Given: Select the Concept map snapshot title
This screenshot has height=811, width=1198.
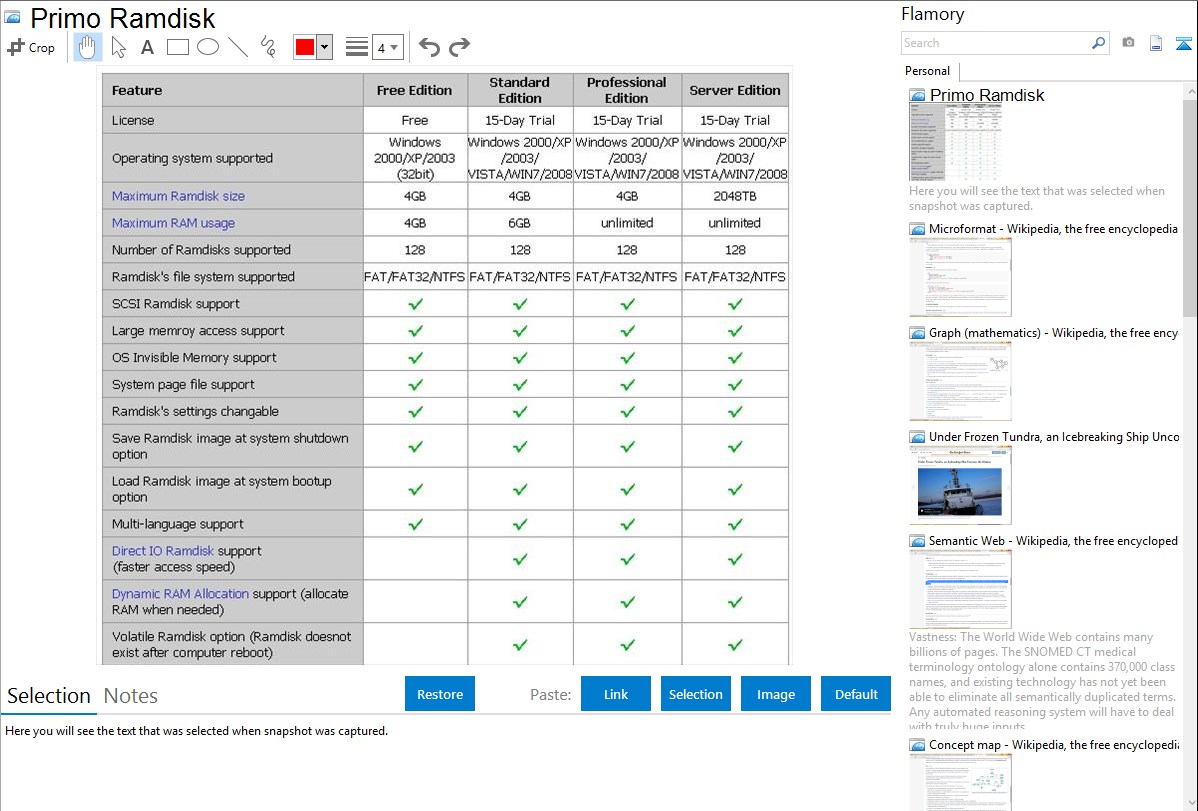Looking at the screenshot, I should pos(1054,744).
